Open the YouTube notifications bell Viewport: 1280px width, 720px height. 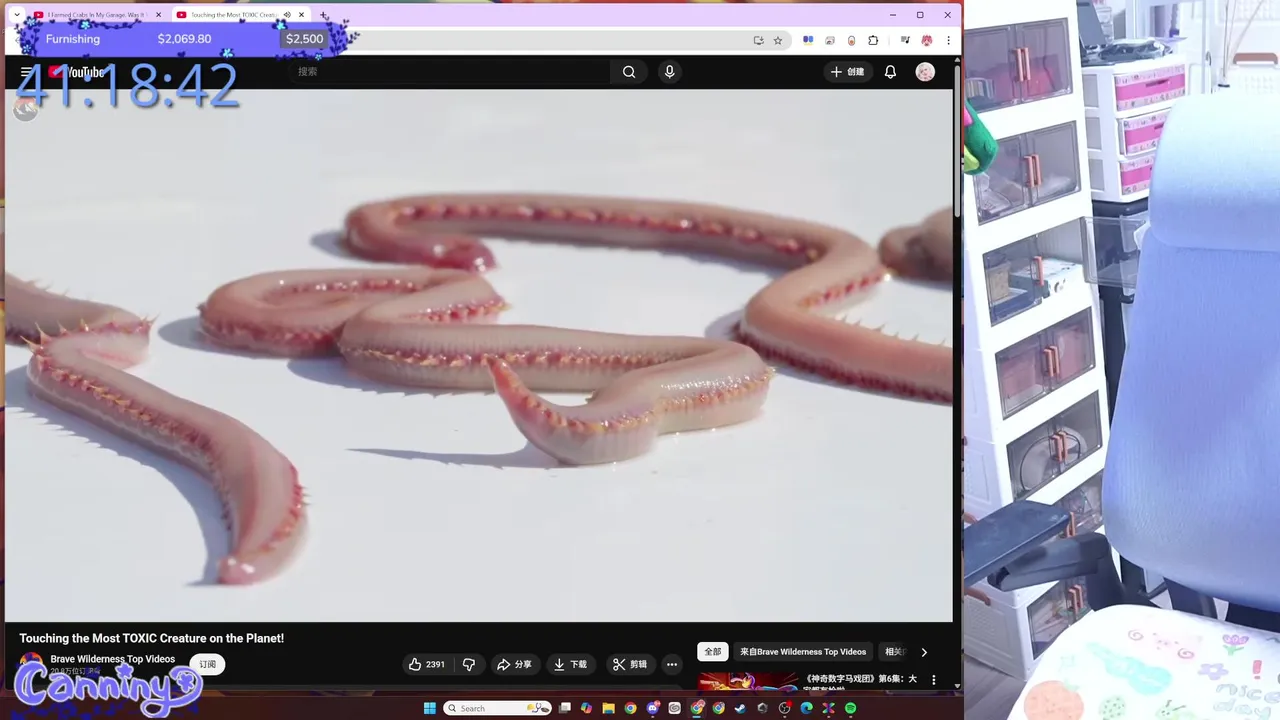(x=890, y=72)
